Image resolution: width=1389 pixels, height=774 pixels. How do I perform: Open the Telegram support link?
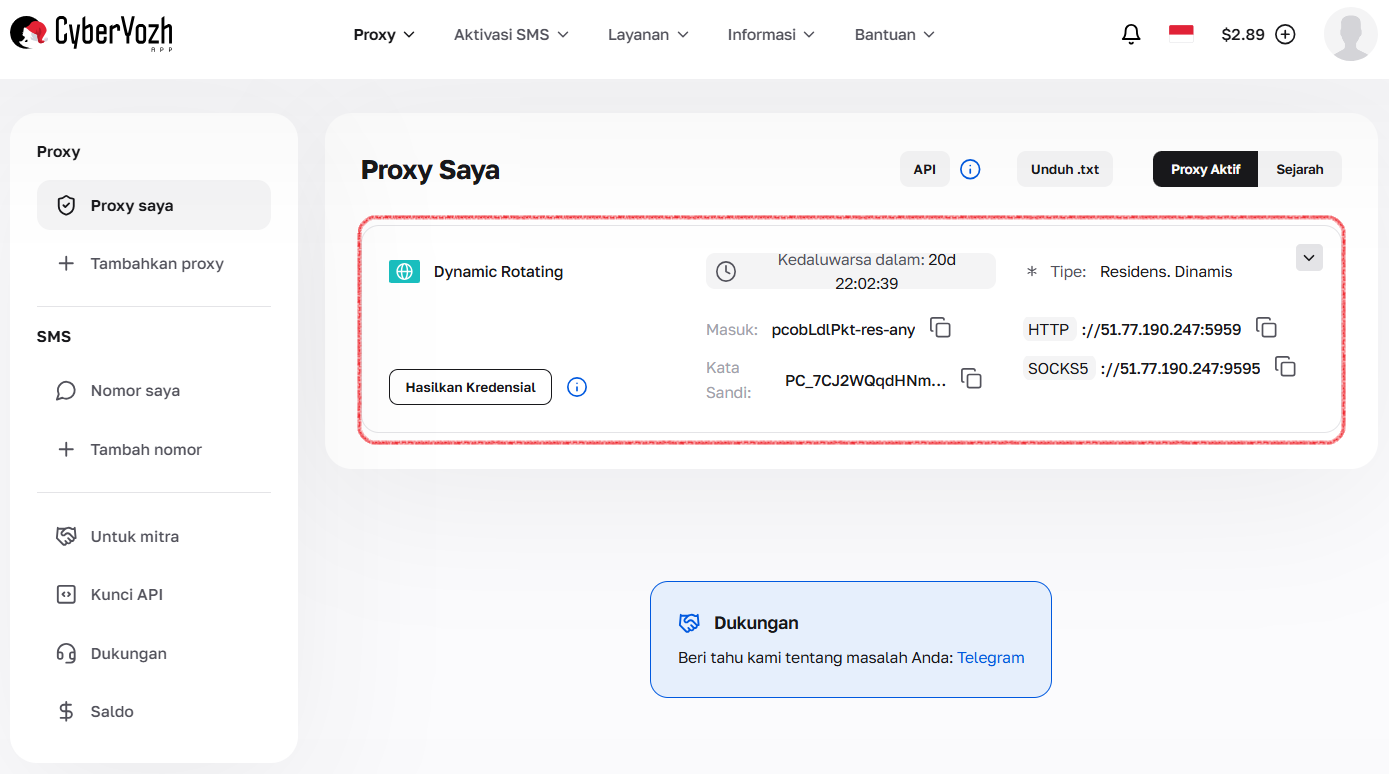coord(990,657)
